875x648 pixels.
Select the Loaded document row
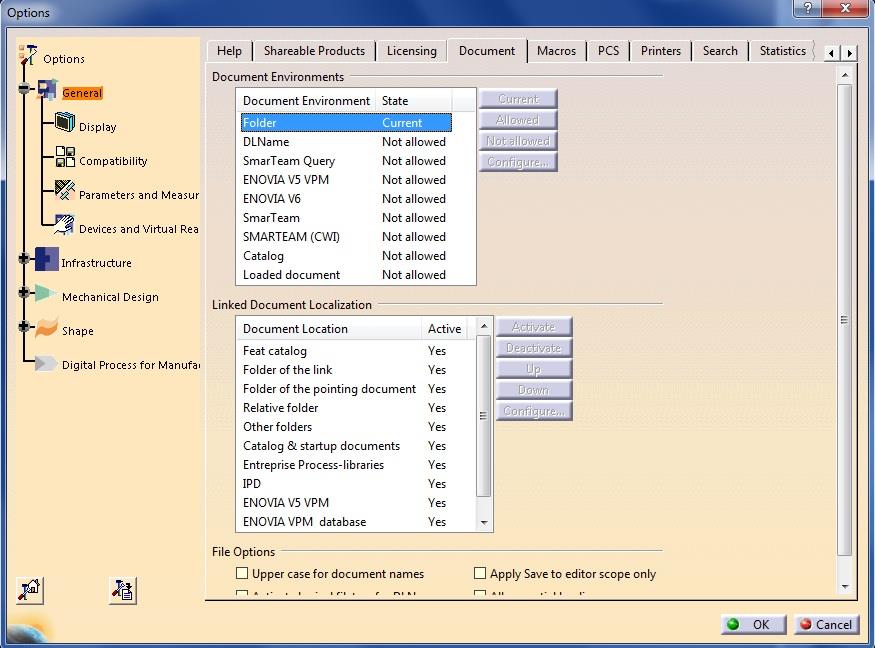click(x=346, y=275)
